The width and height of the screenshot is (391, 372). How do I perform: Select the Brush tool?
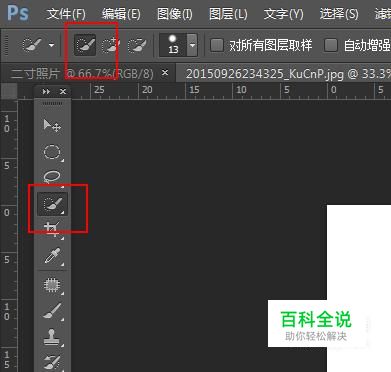click(x=52, y=311)
